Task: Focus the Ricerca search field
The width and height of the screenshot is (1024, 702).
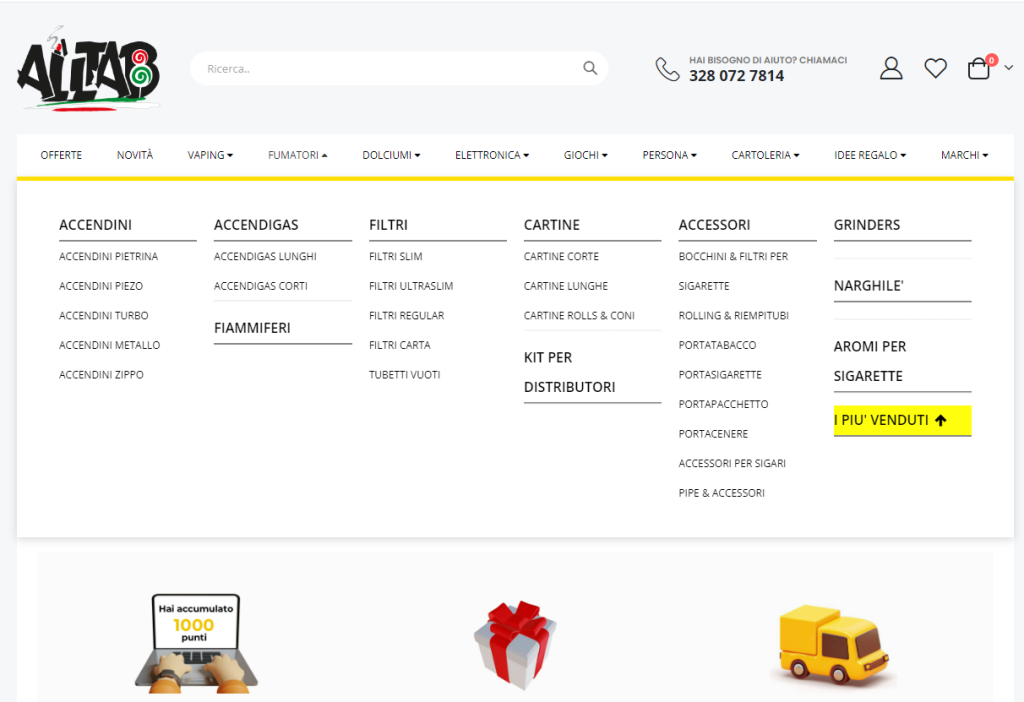Action: 398,69
